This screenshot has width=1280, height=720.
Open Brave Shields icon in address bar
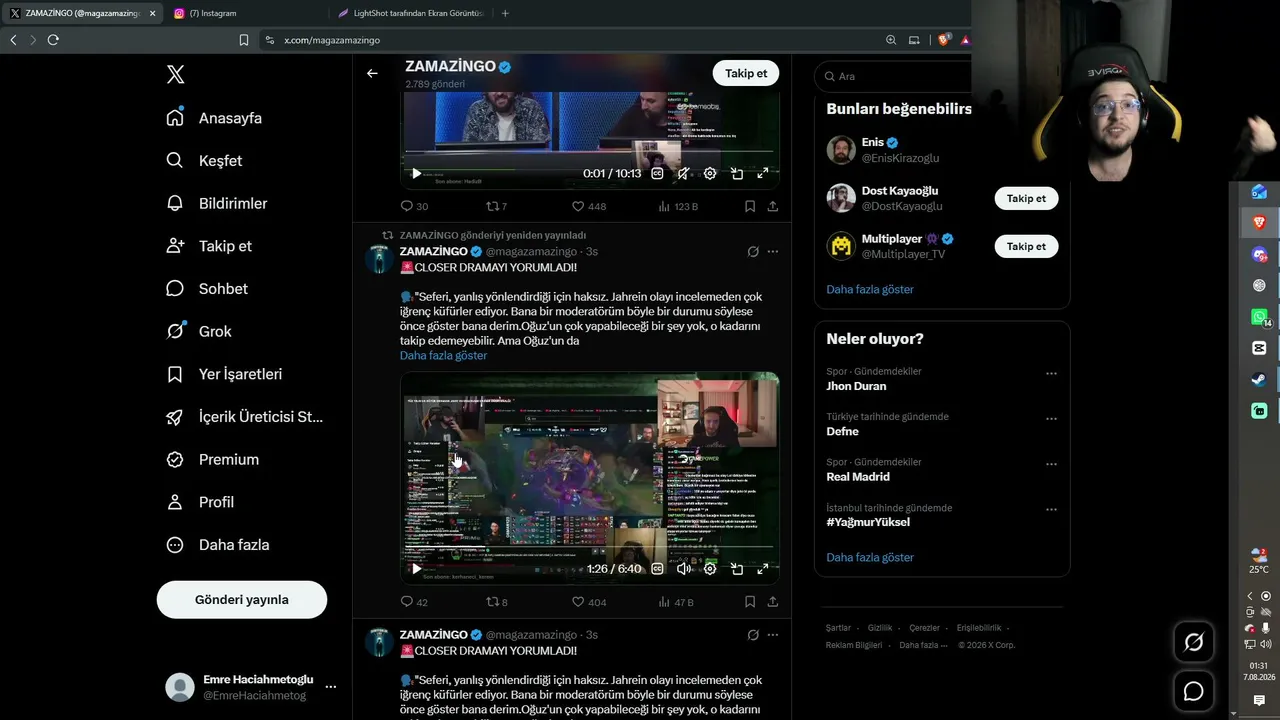point(944,40)
